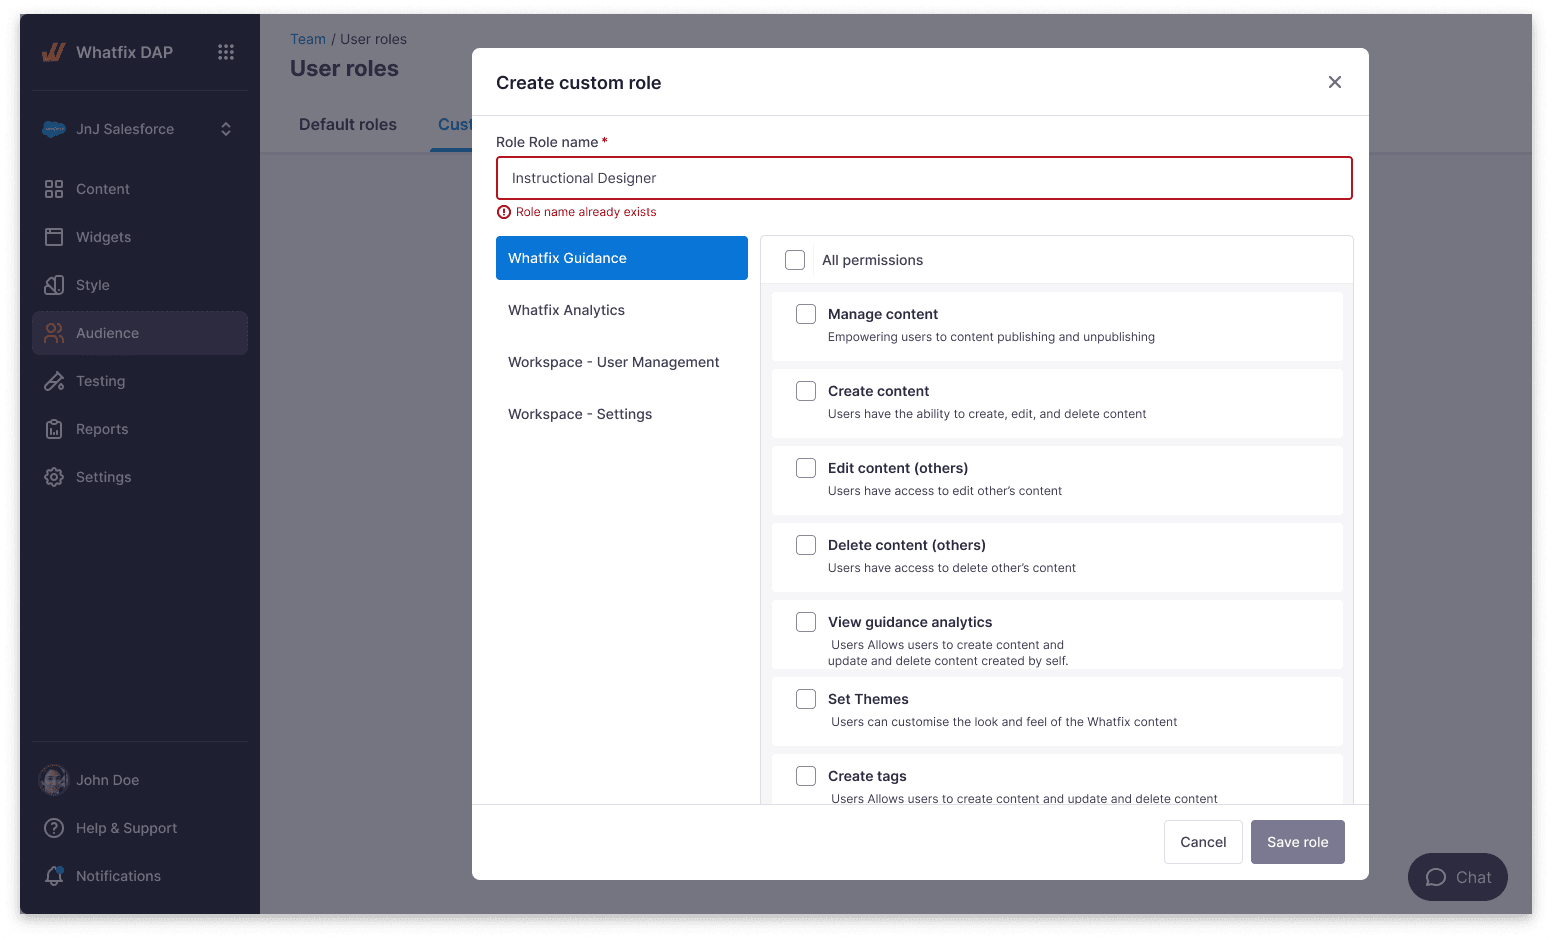This screenshot has height=940, width=1552.
Task: Click the Testing icon in sidebar
Action: [x=54, y=381]
